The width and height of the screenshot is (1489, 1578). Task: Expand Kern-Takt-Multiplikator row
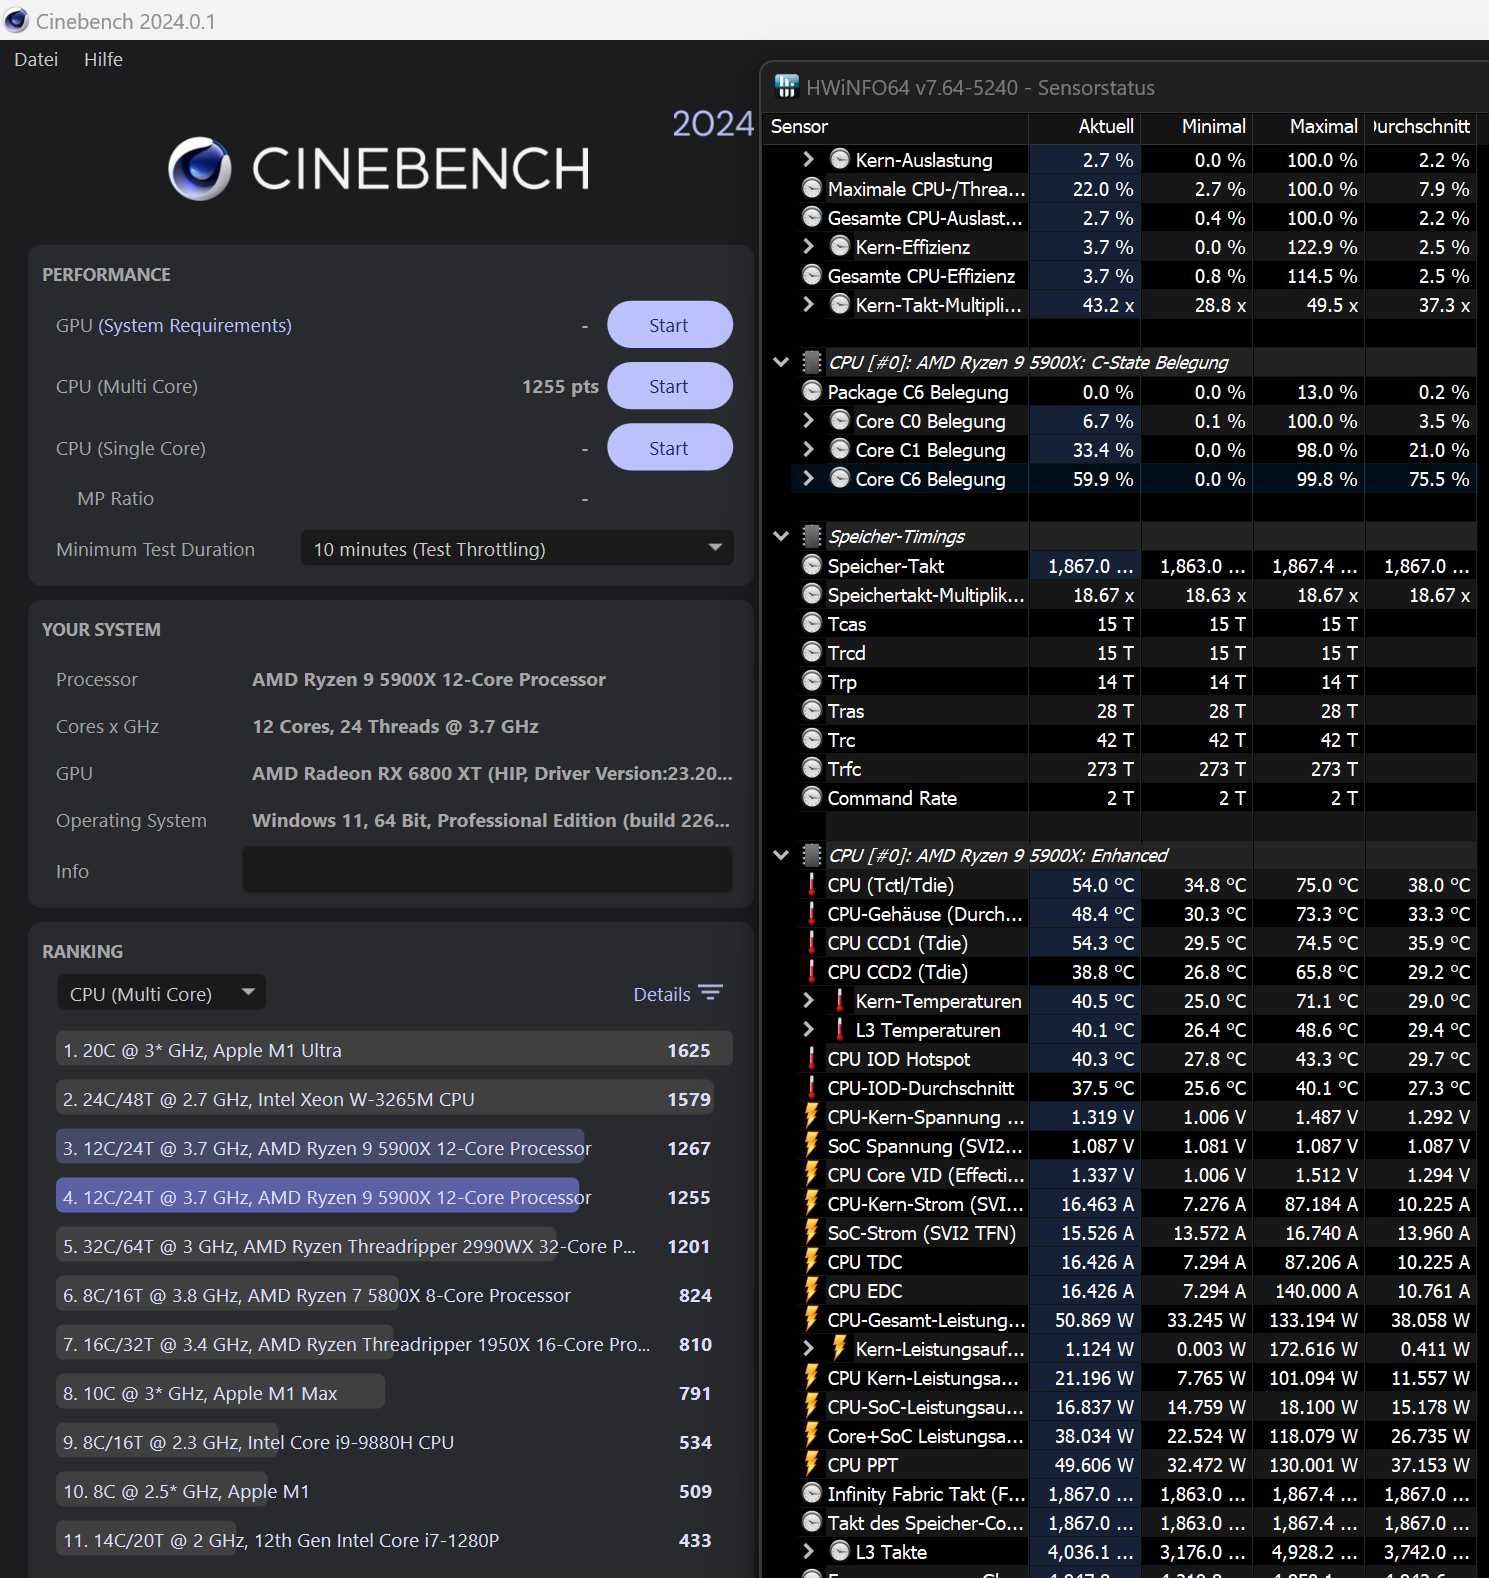tap(808, 304)
